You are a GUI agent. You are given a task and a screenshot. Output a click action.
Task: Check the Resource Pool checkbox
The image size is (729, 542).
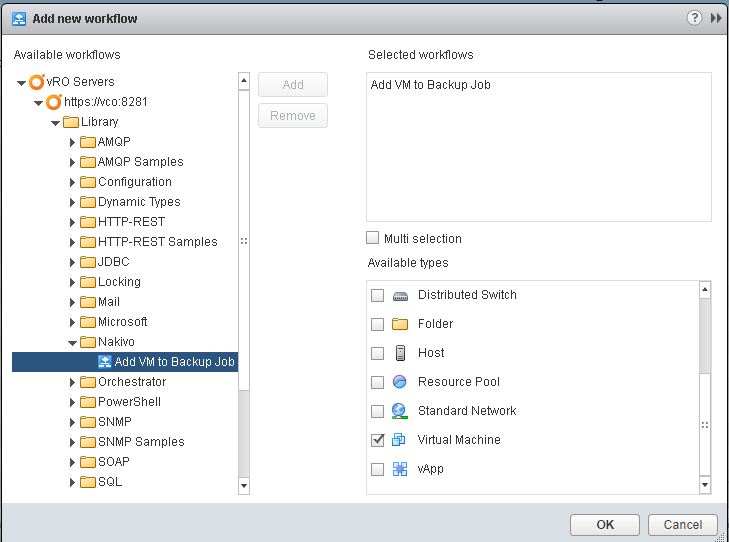tap(378, 382)
